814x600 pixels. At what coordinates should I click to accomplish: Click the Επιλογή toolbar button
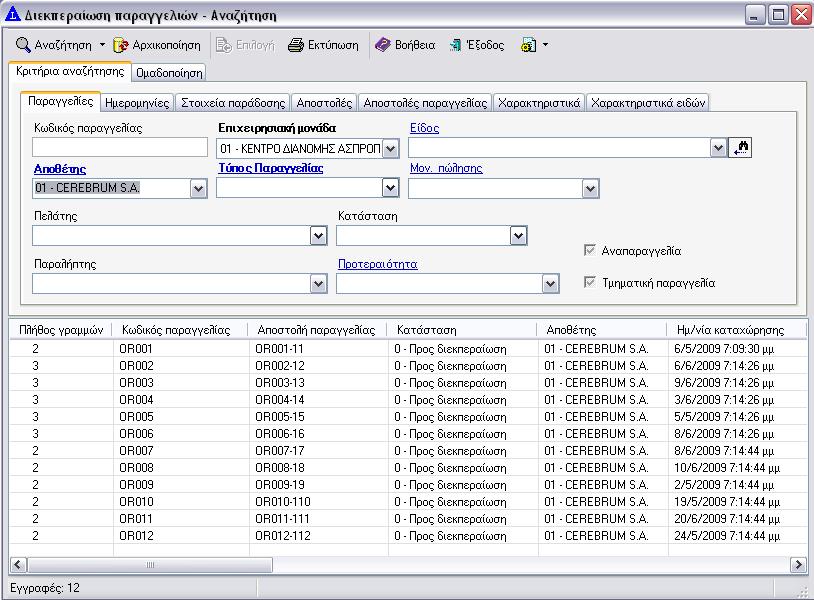pos(245,45)
